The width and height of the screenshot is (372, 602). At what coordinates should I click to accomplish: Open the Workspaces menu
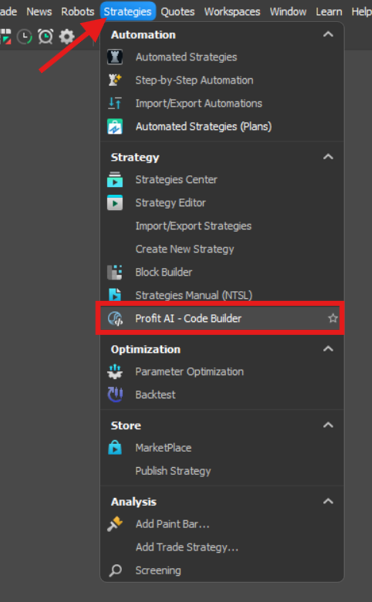(x=232, y=12)
